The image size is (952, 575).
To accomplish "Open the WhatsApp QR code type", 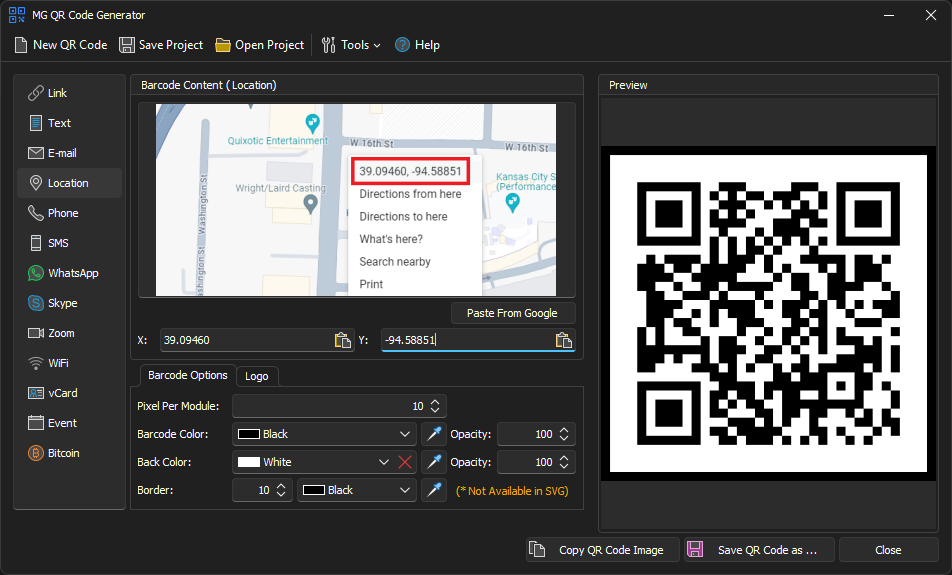I will [x=69, y=273].
